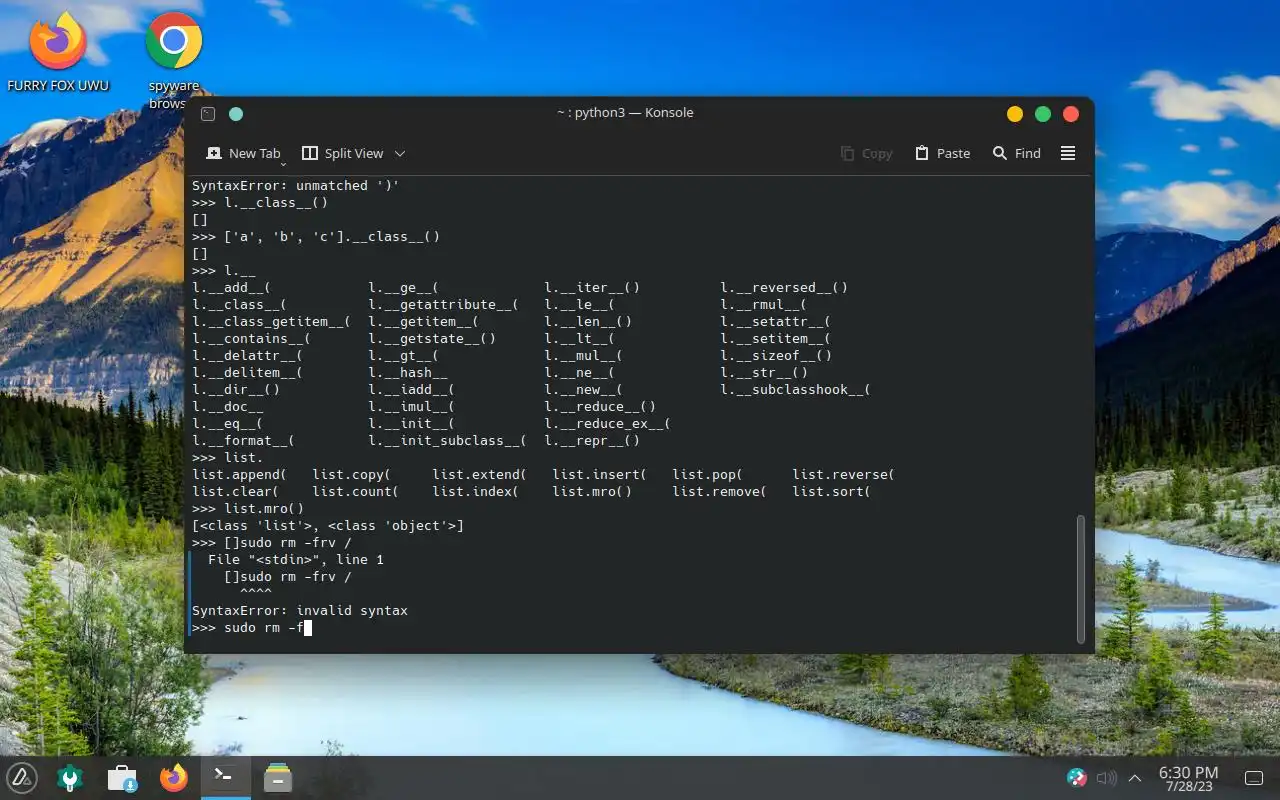Click the completion list.reverse(
The height and width of the screenshot is (800, 1280).
(x=844, y=475)
